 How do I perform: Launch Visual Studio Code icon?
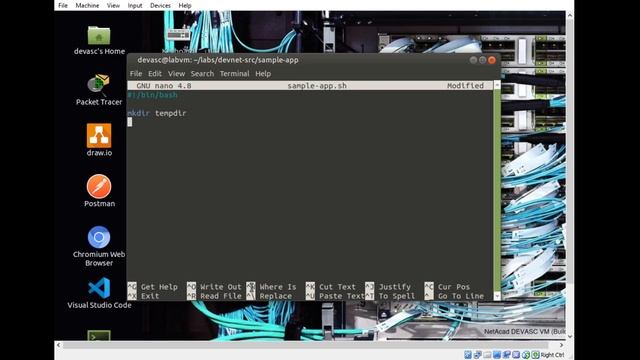[x=99, y=288]
